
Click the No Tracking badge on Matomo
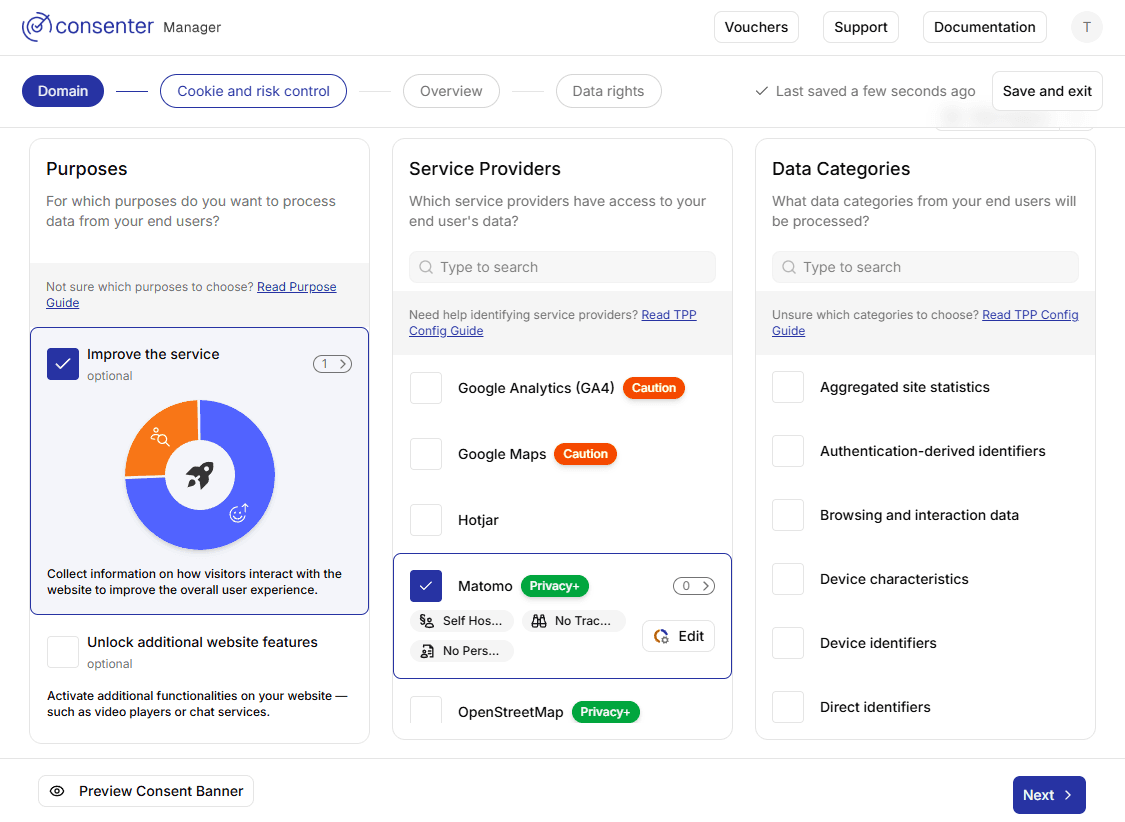click(574, 620)
